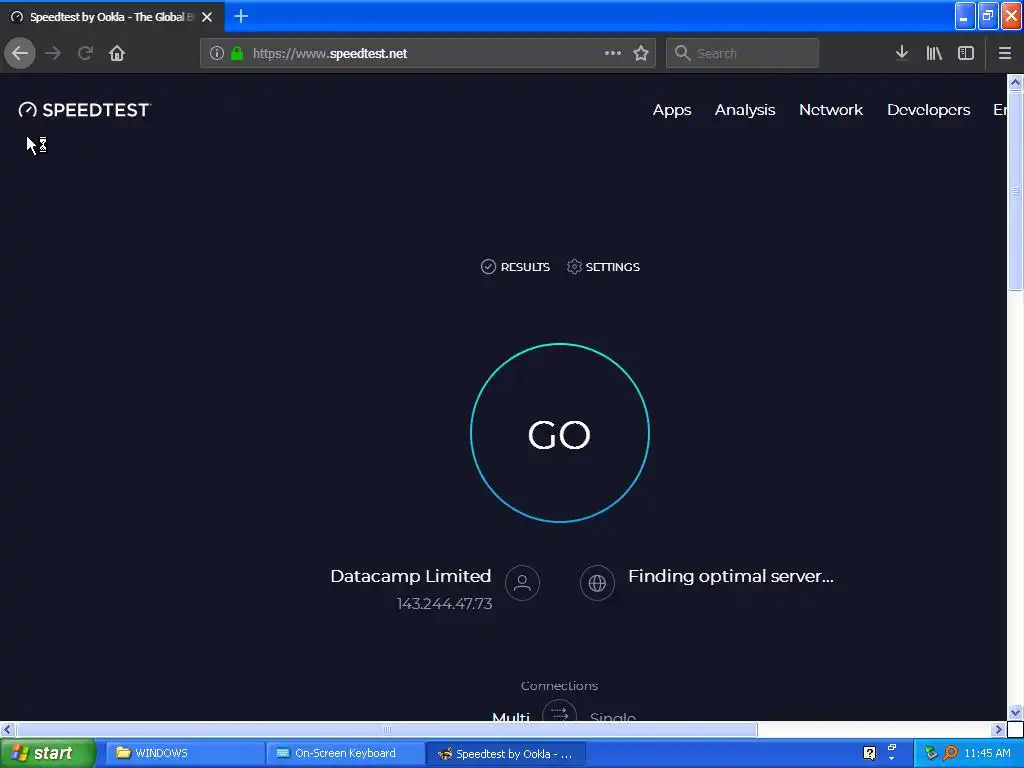Restore down the Firefox window
Viewport: 1024px width, 768px height.
988,16
